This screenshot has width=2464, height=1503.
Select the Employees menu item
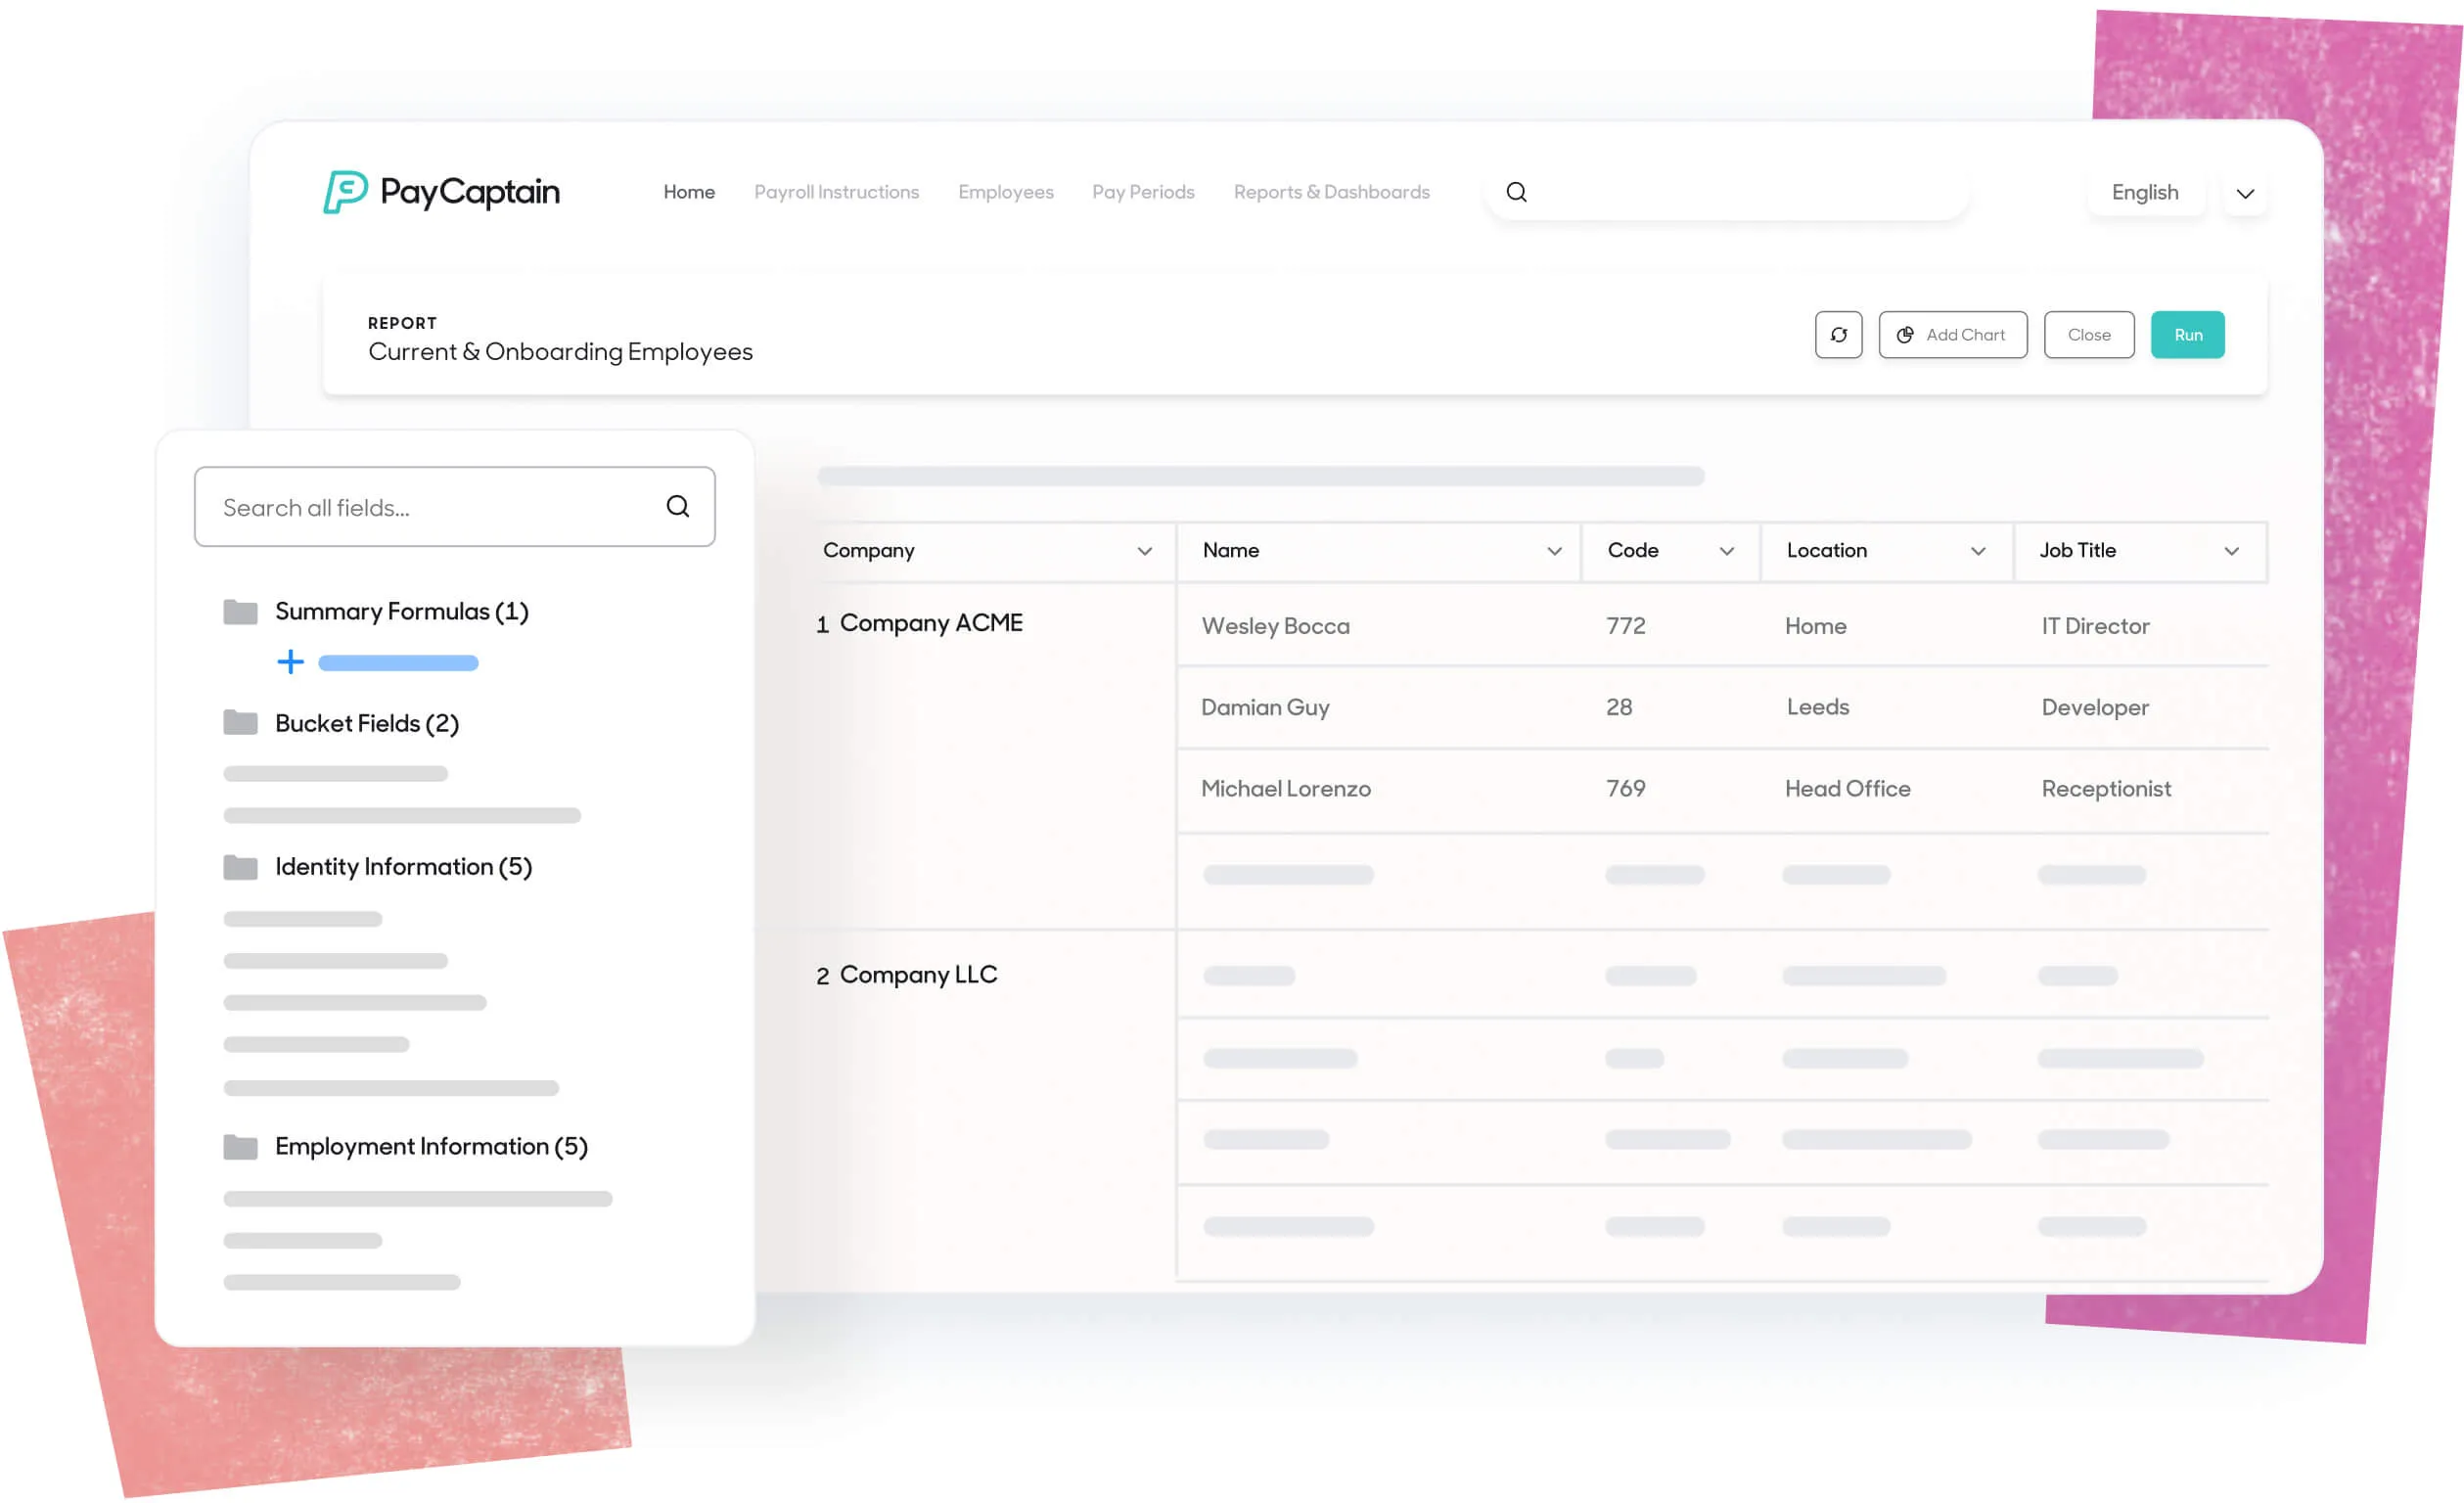click(x=1005, y=191)
